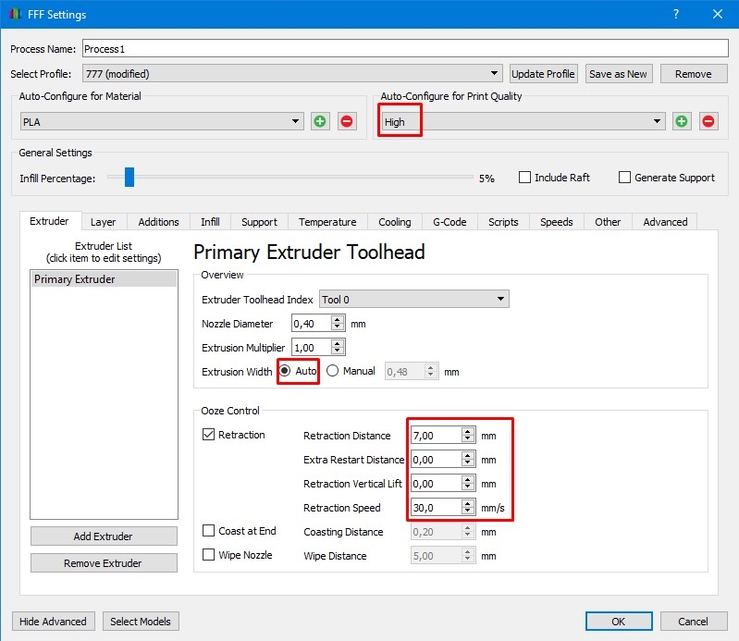Open the help question mark in title bar
The image size is (739, 641).
676,14
